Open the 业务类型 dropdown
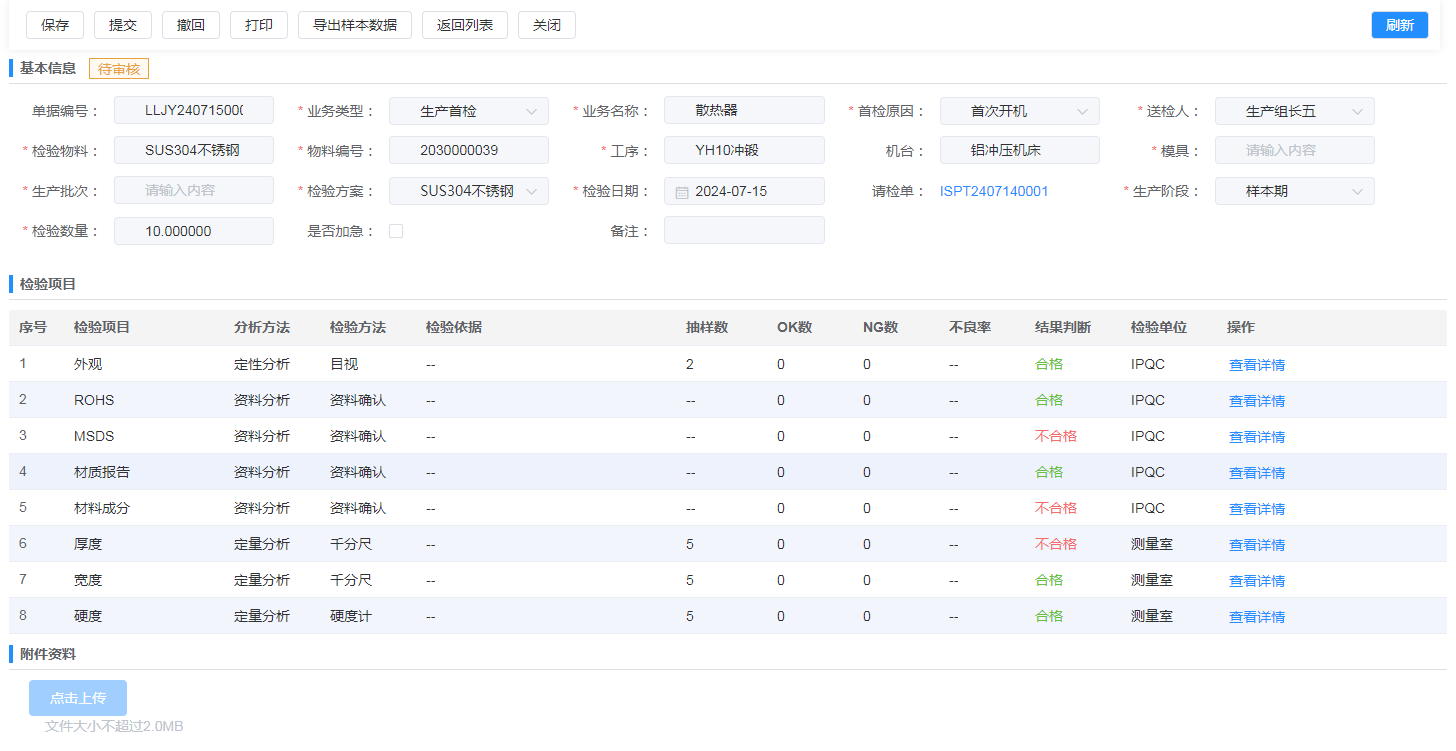The width and height of the screenshot is (1456, 751). tap(469, 111)
